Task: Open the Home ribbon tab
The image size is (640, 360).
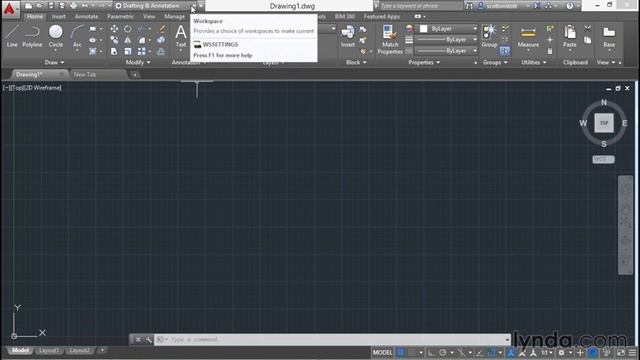Action: pyautogui.click(x=35, y=17)
